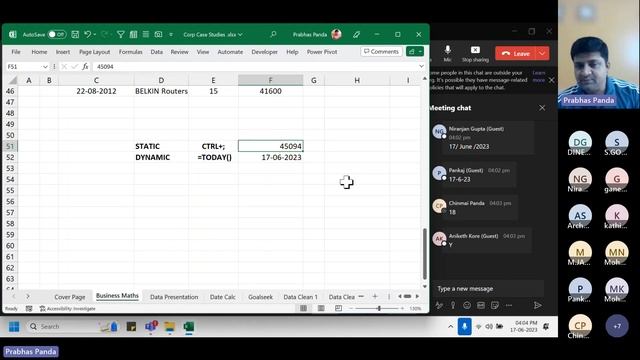This screenshot has width=640, height=360.
Task: Close the Meeting chat panel
Action: tap(542, 108)
